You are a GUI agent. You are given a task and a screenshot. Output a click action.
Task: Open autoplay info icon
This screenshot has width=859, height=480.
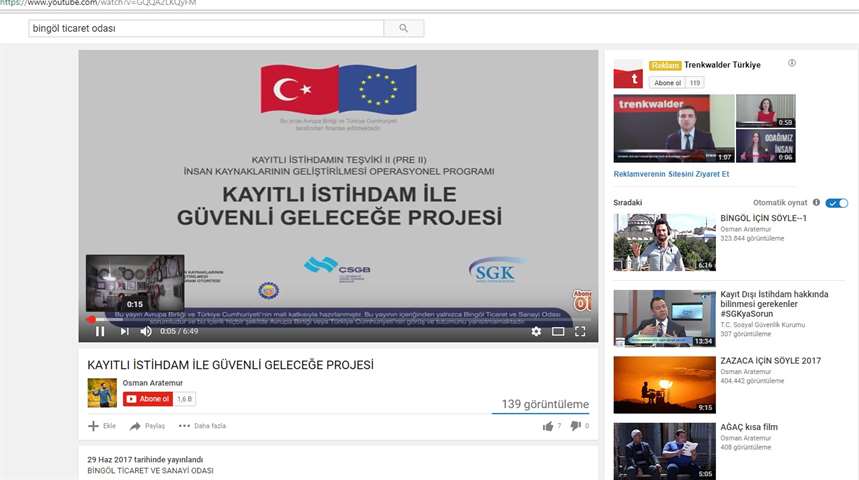(816, 203)
